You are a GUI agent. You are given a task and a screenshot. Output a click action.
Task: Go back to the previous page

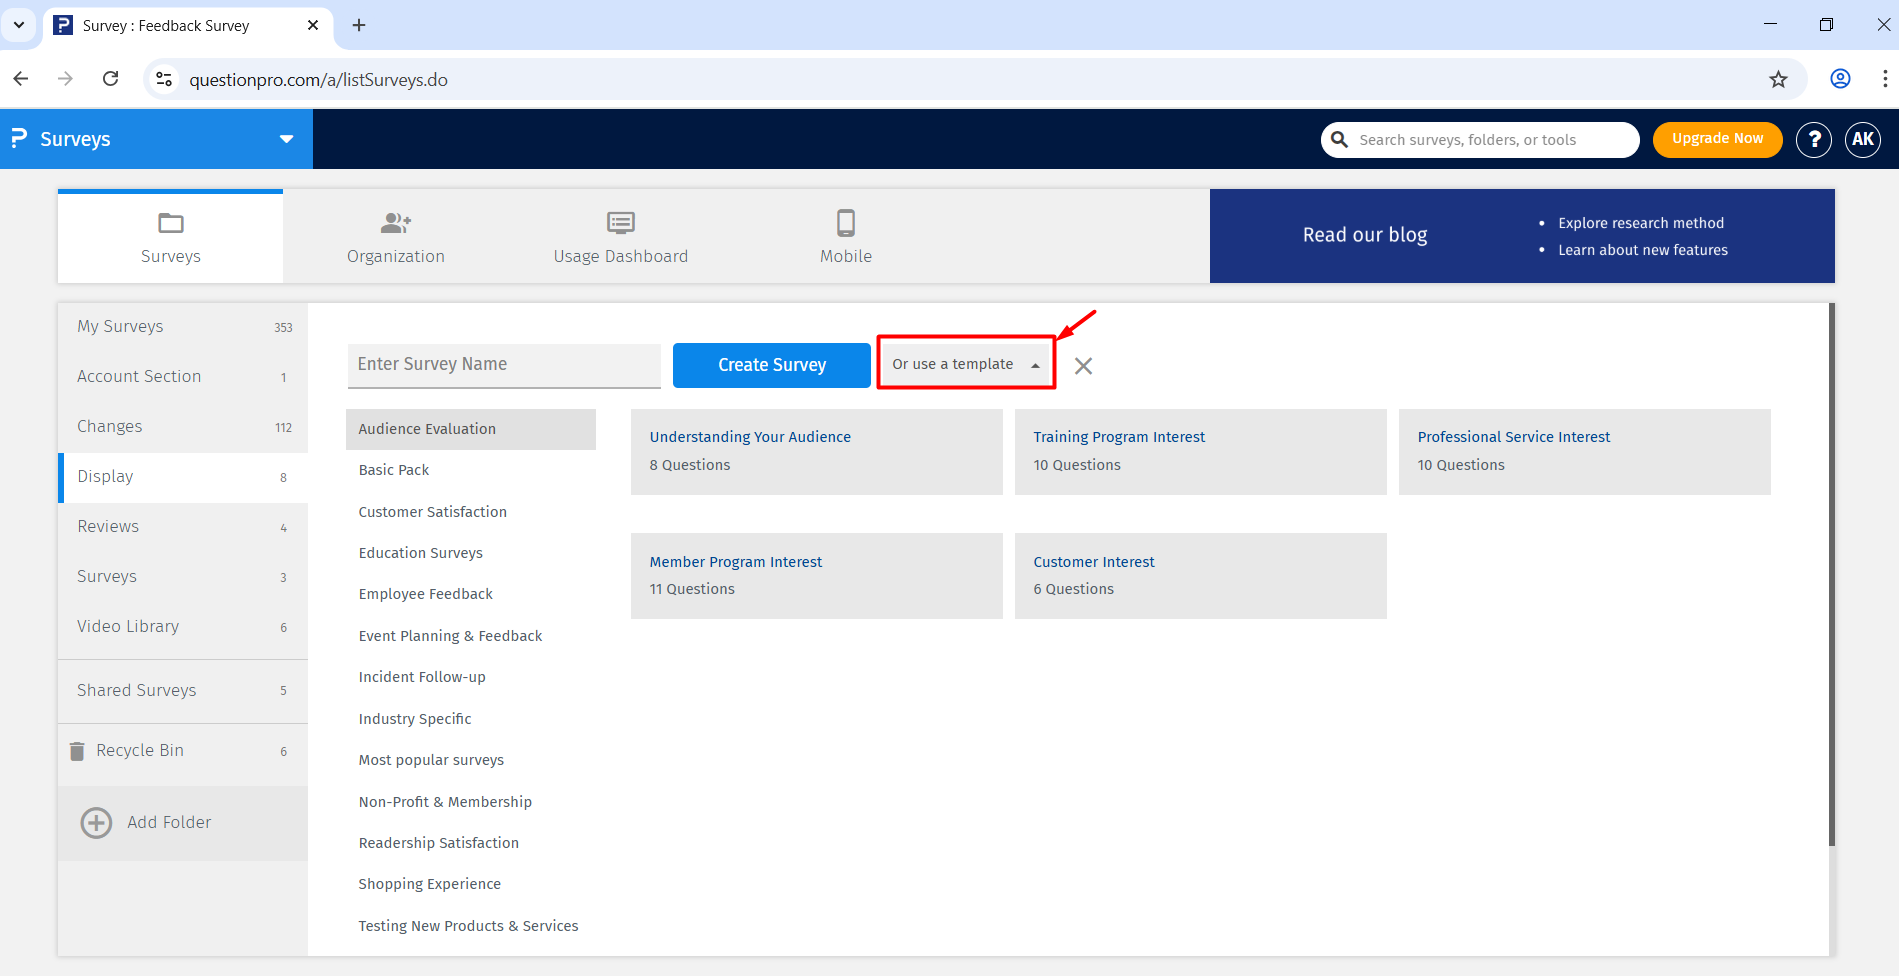(21, 79)
